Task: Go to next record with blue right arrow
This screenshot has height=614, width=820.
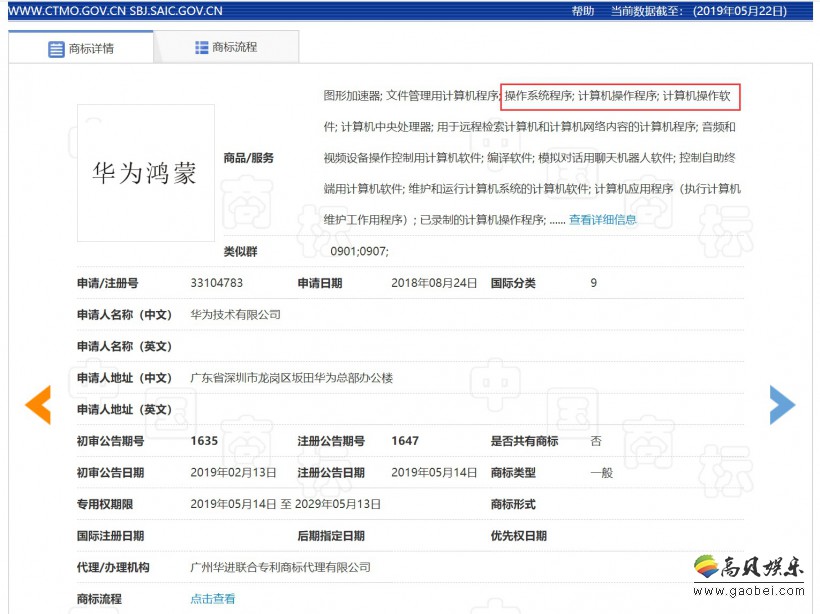Action: (781, 404)
